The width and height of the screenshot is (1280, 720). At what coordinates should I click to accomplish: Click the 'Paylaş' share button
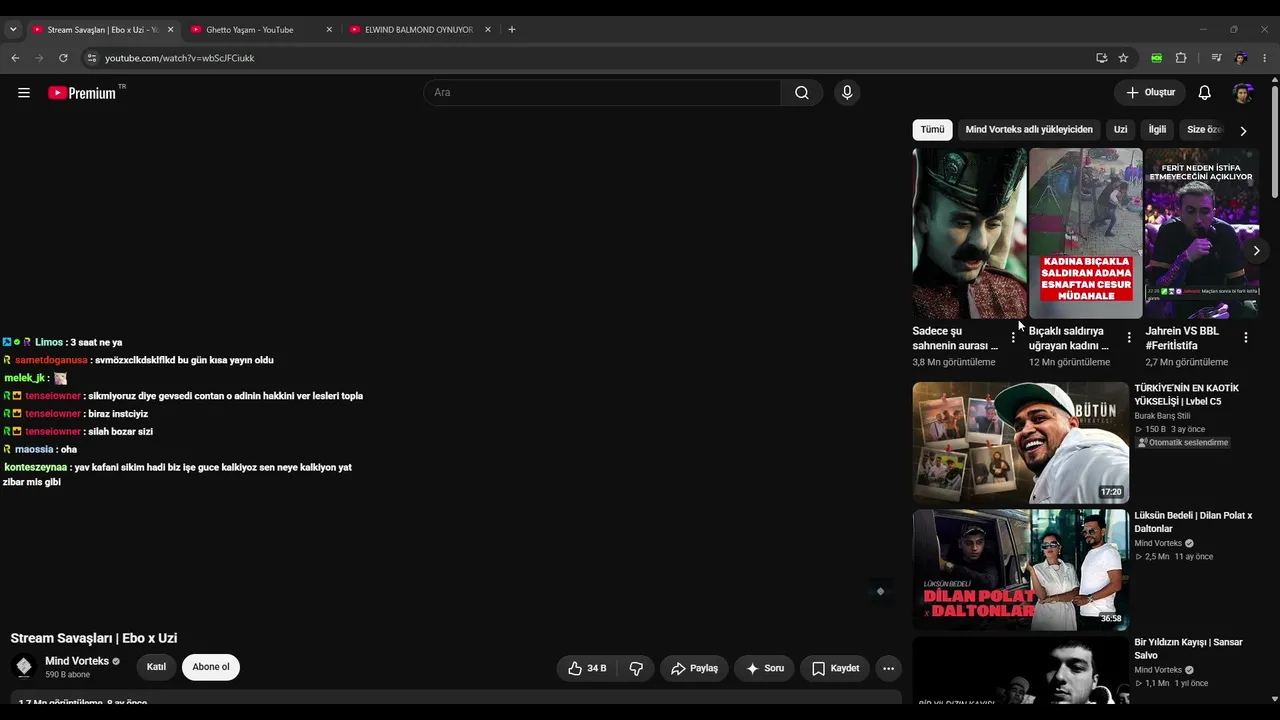click(x=694, y=668)
